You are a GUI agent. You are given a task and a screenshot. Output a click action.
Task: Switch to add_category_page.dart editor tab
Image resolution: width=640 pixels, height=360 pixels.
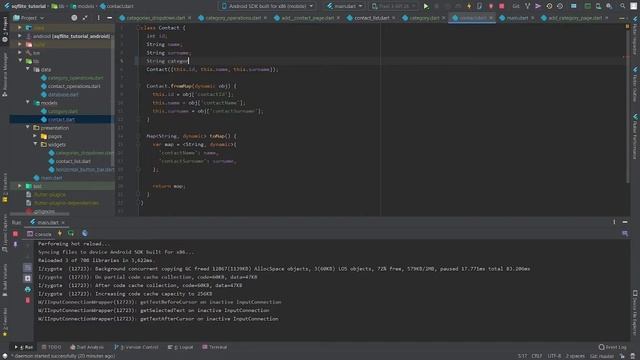(x=574, y=18)
